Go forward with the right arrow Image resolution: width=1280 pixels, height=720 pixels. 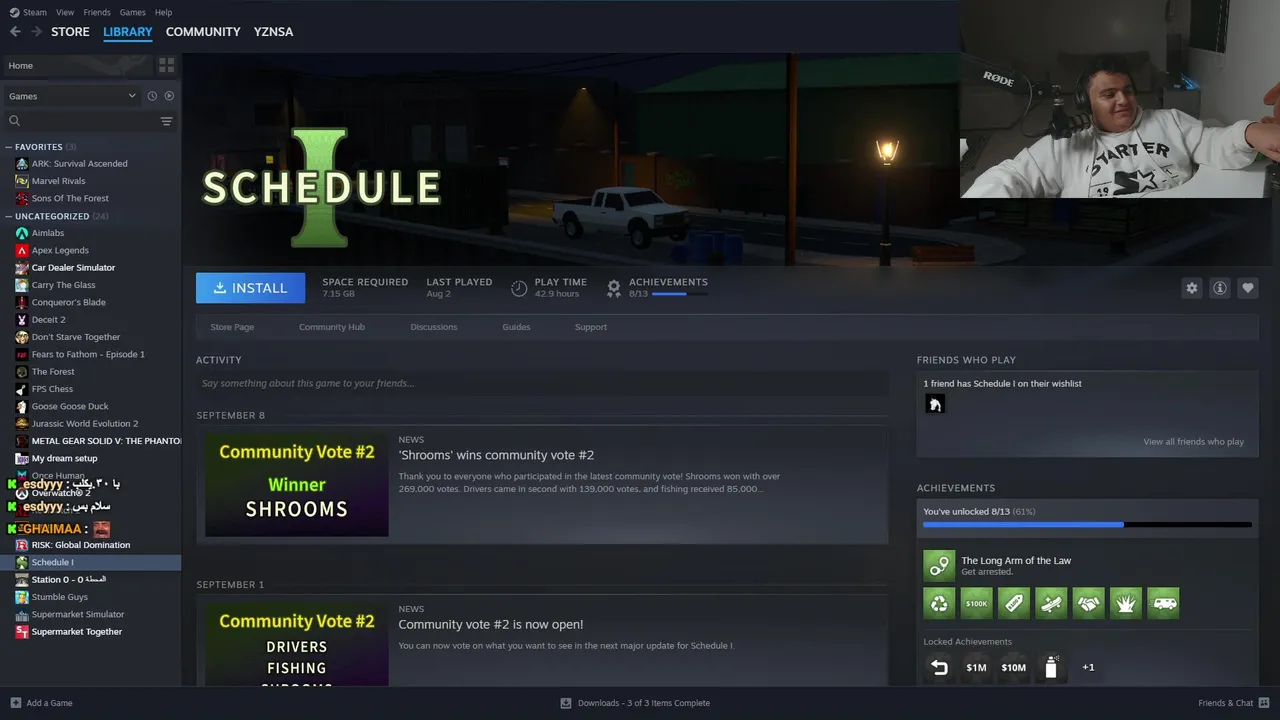click(x=36, y=32)
